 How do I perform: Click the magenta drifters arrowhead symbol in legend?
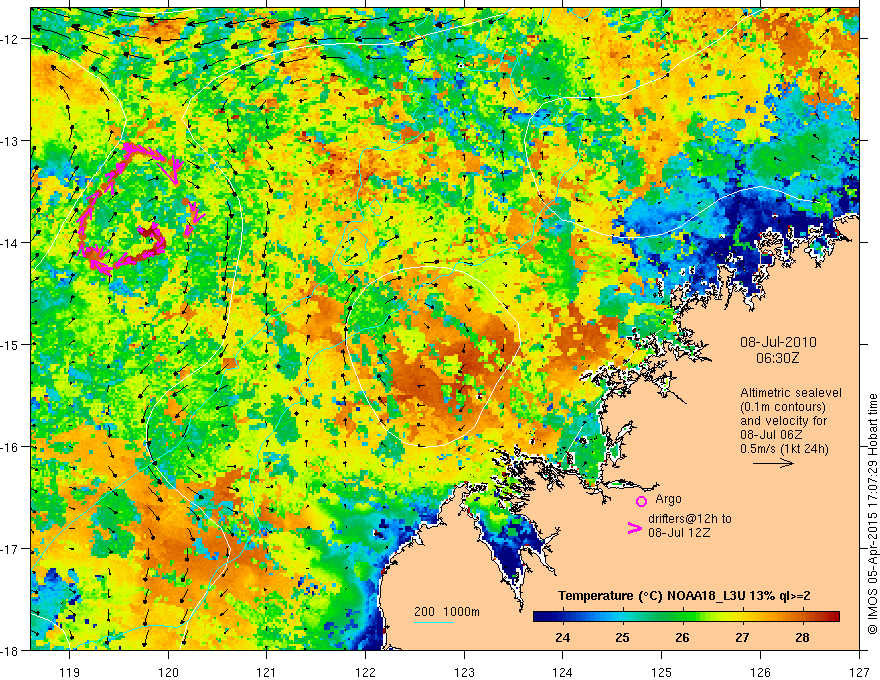634,528
